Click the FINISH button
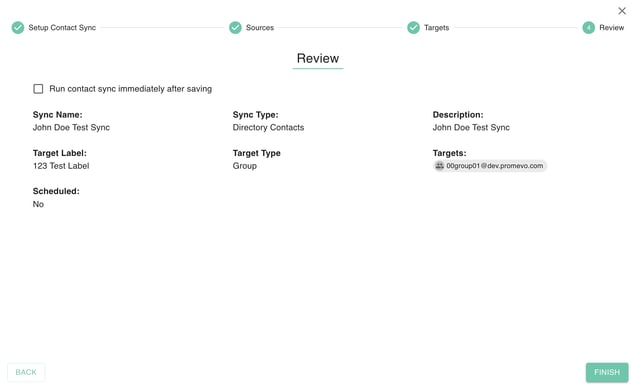The image size is (635, 384). point(607,372)
